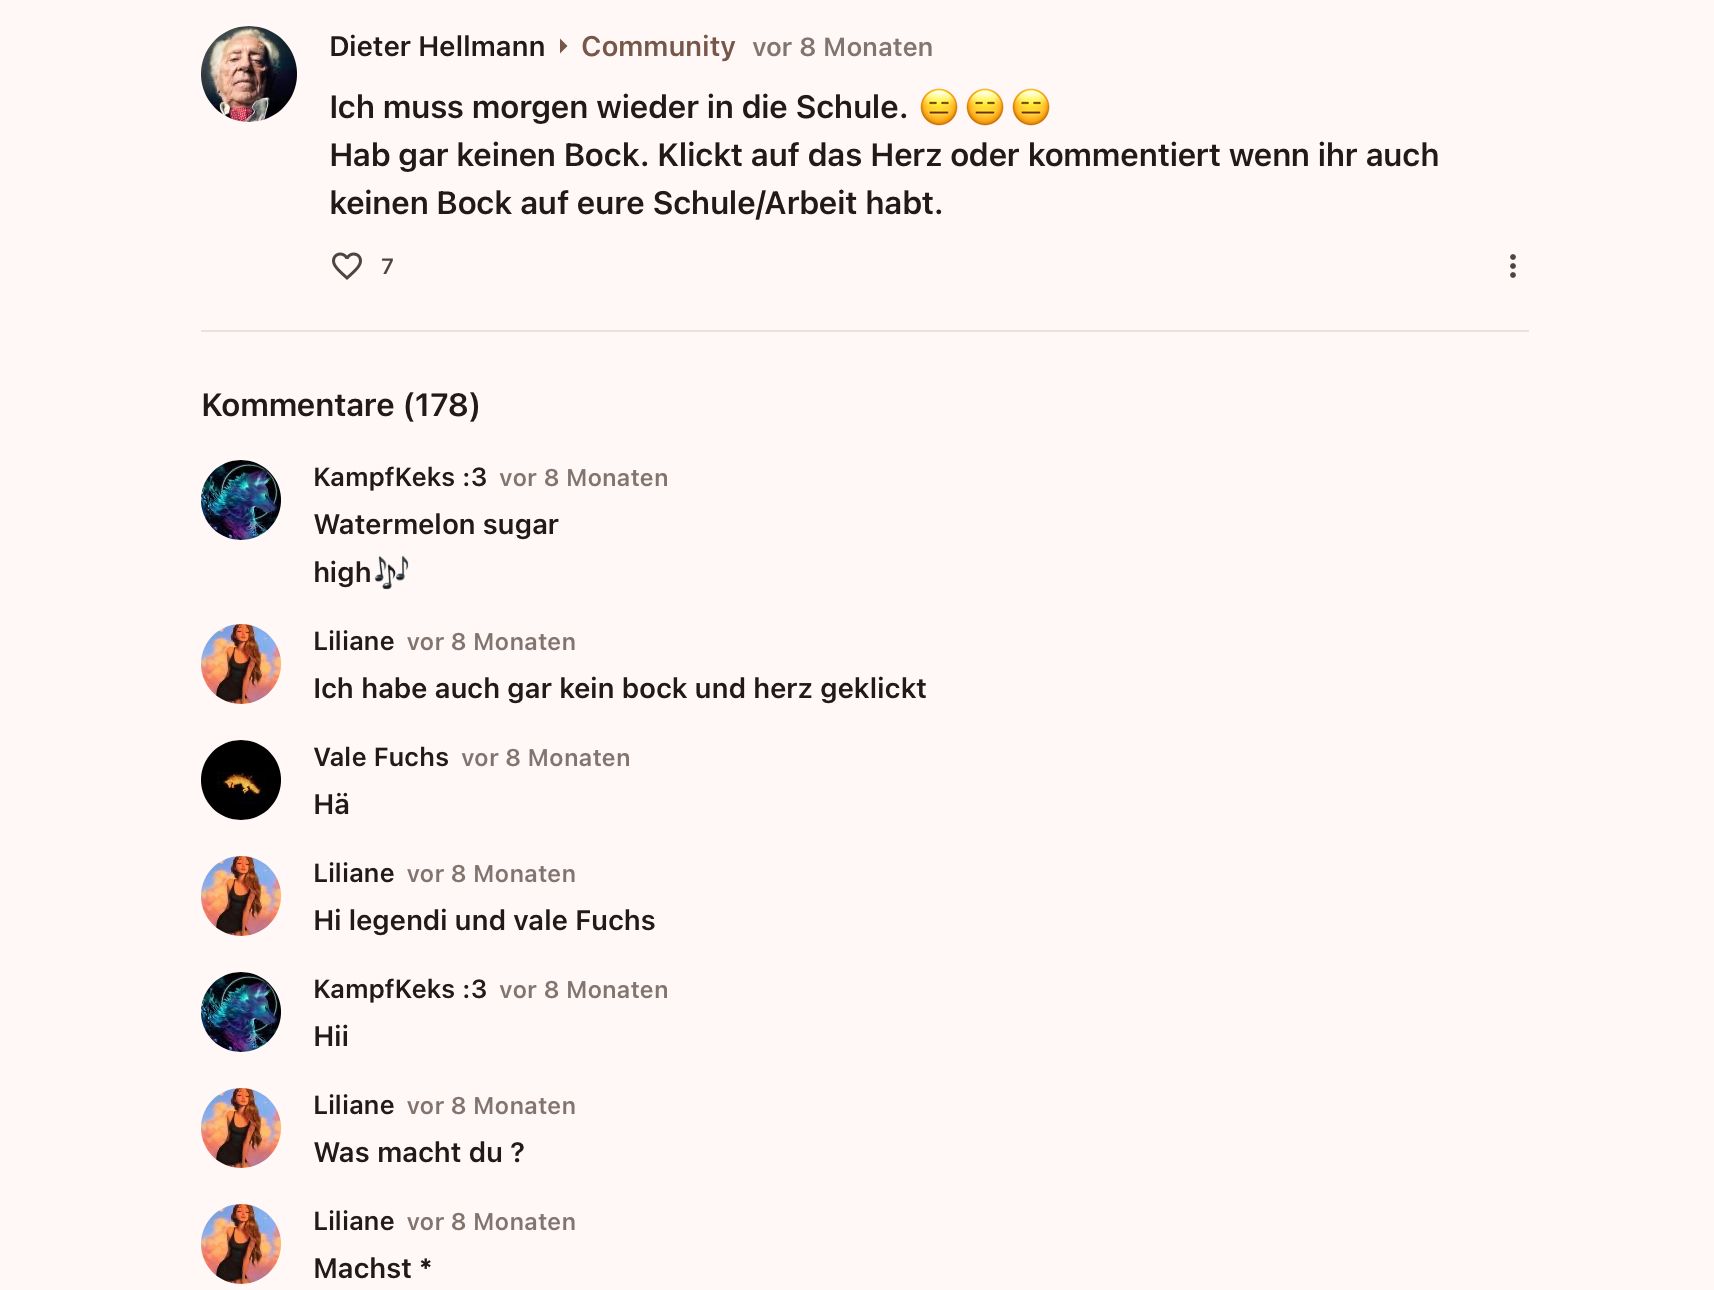The width and height of the screenshot is (1714, 1290).
Task: Select username KampfKeks :3 on first comment
Action: click(x=400, y=478)
